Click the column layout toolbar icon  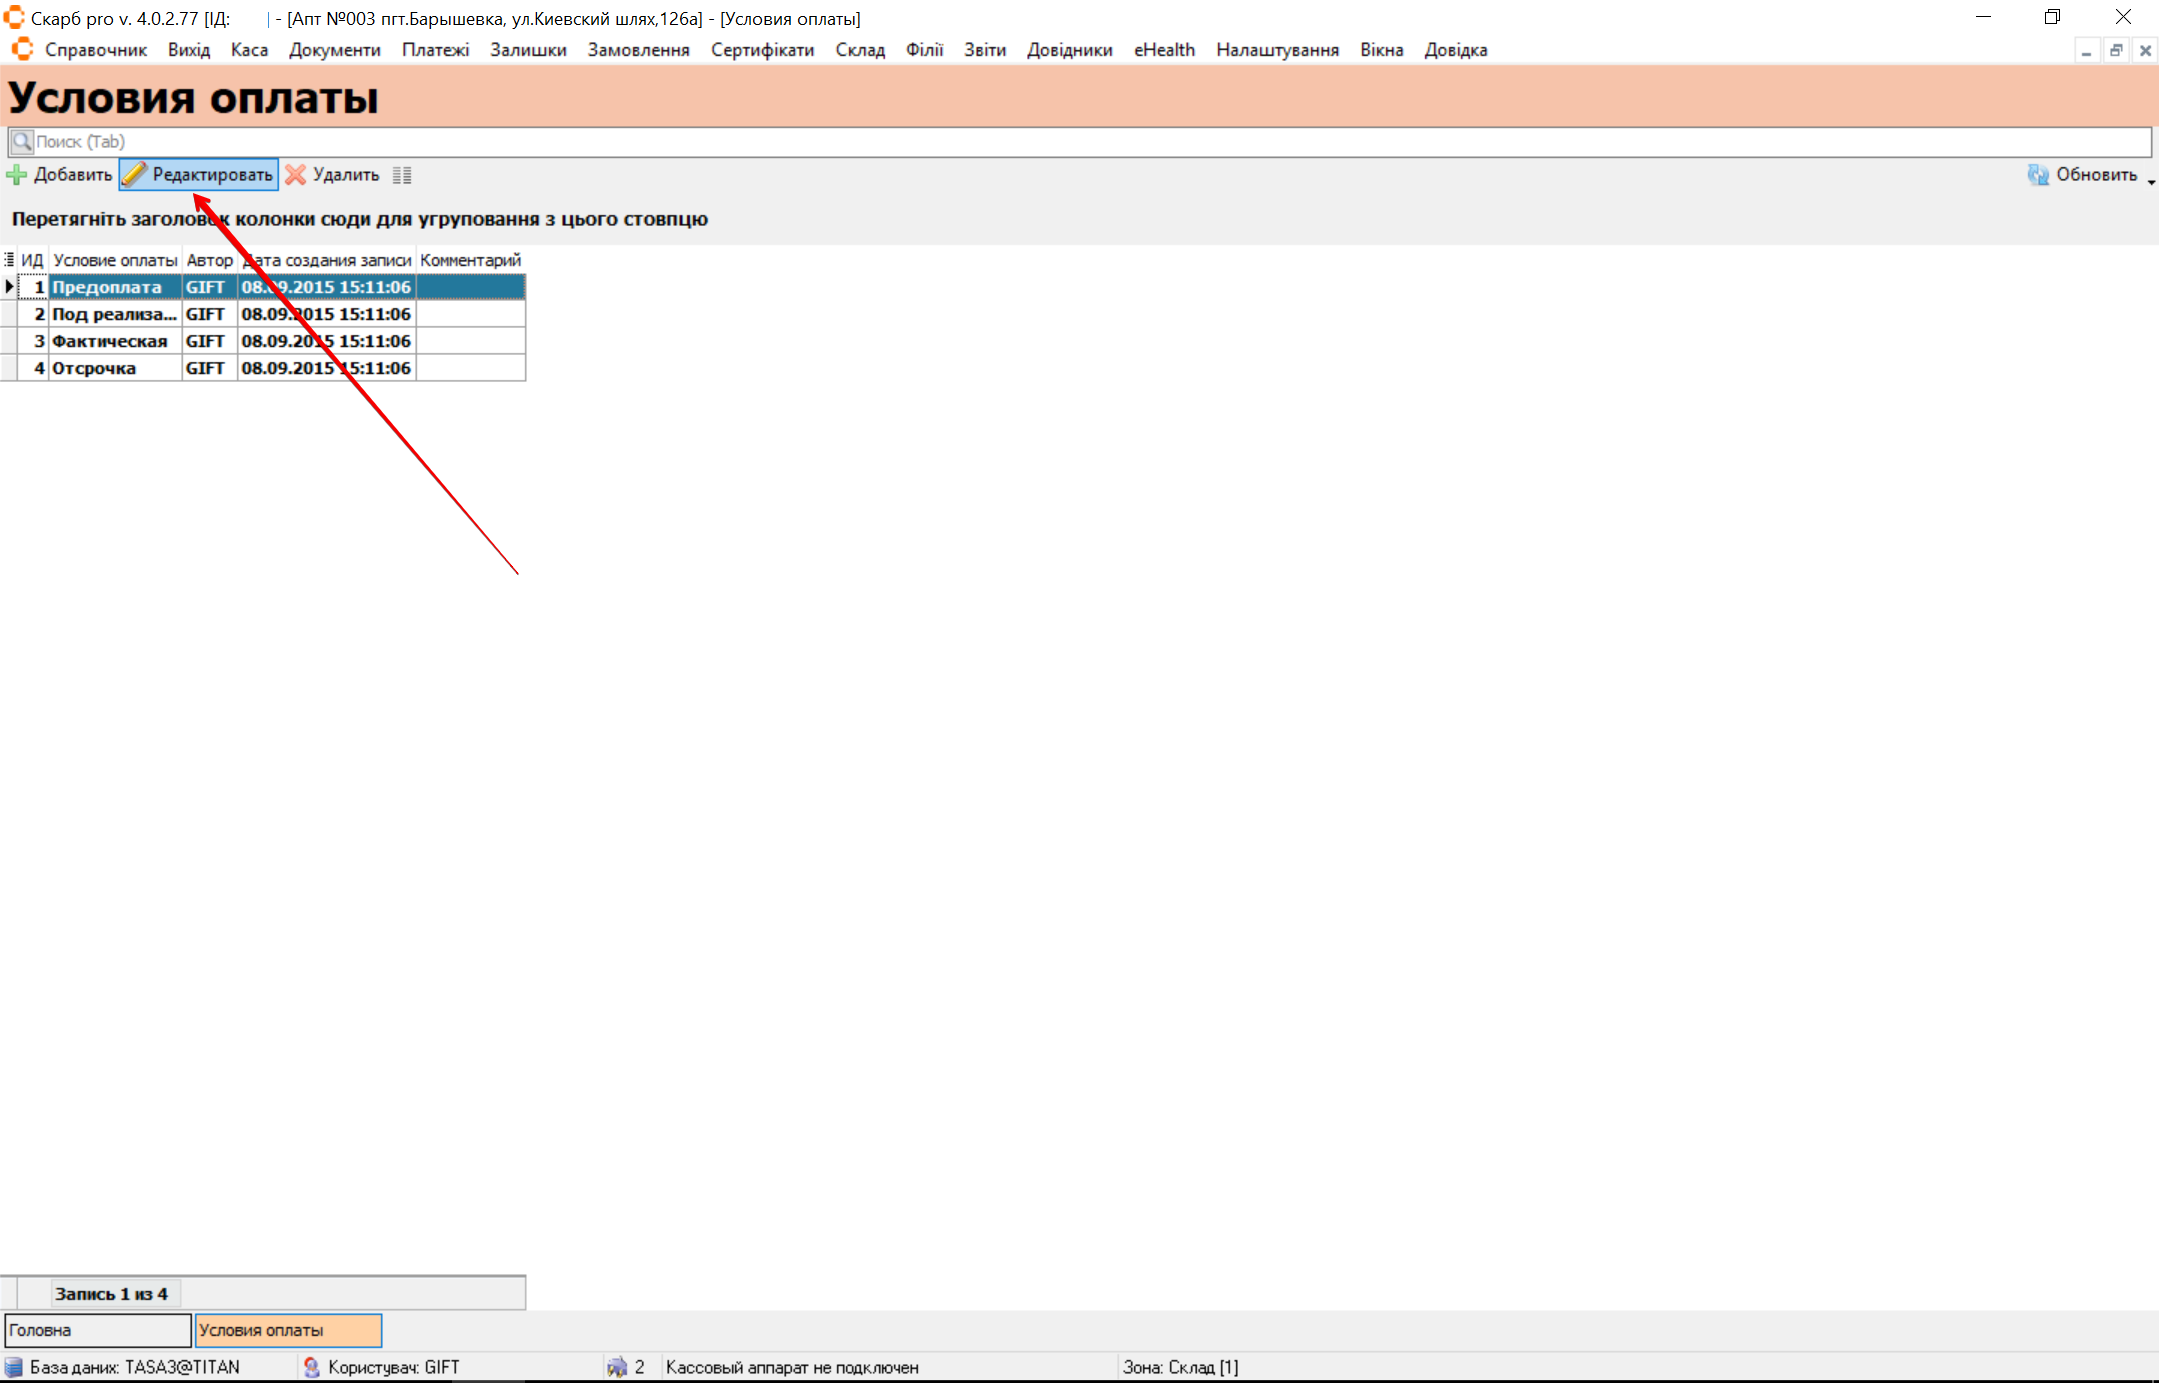[x=402, y=175]
